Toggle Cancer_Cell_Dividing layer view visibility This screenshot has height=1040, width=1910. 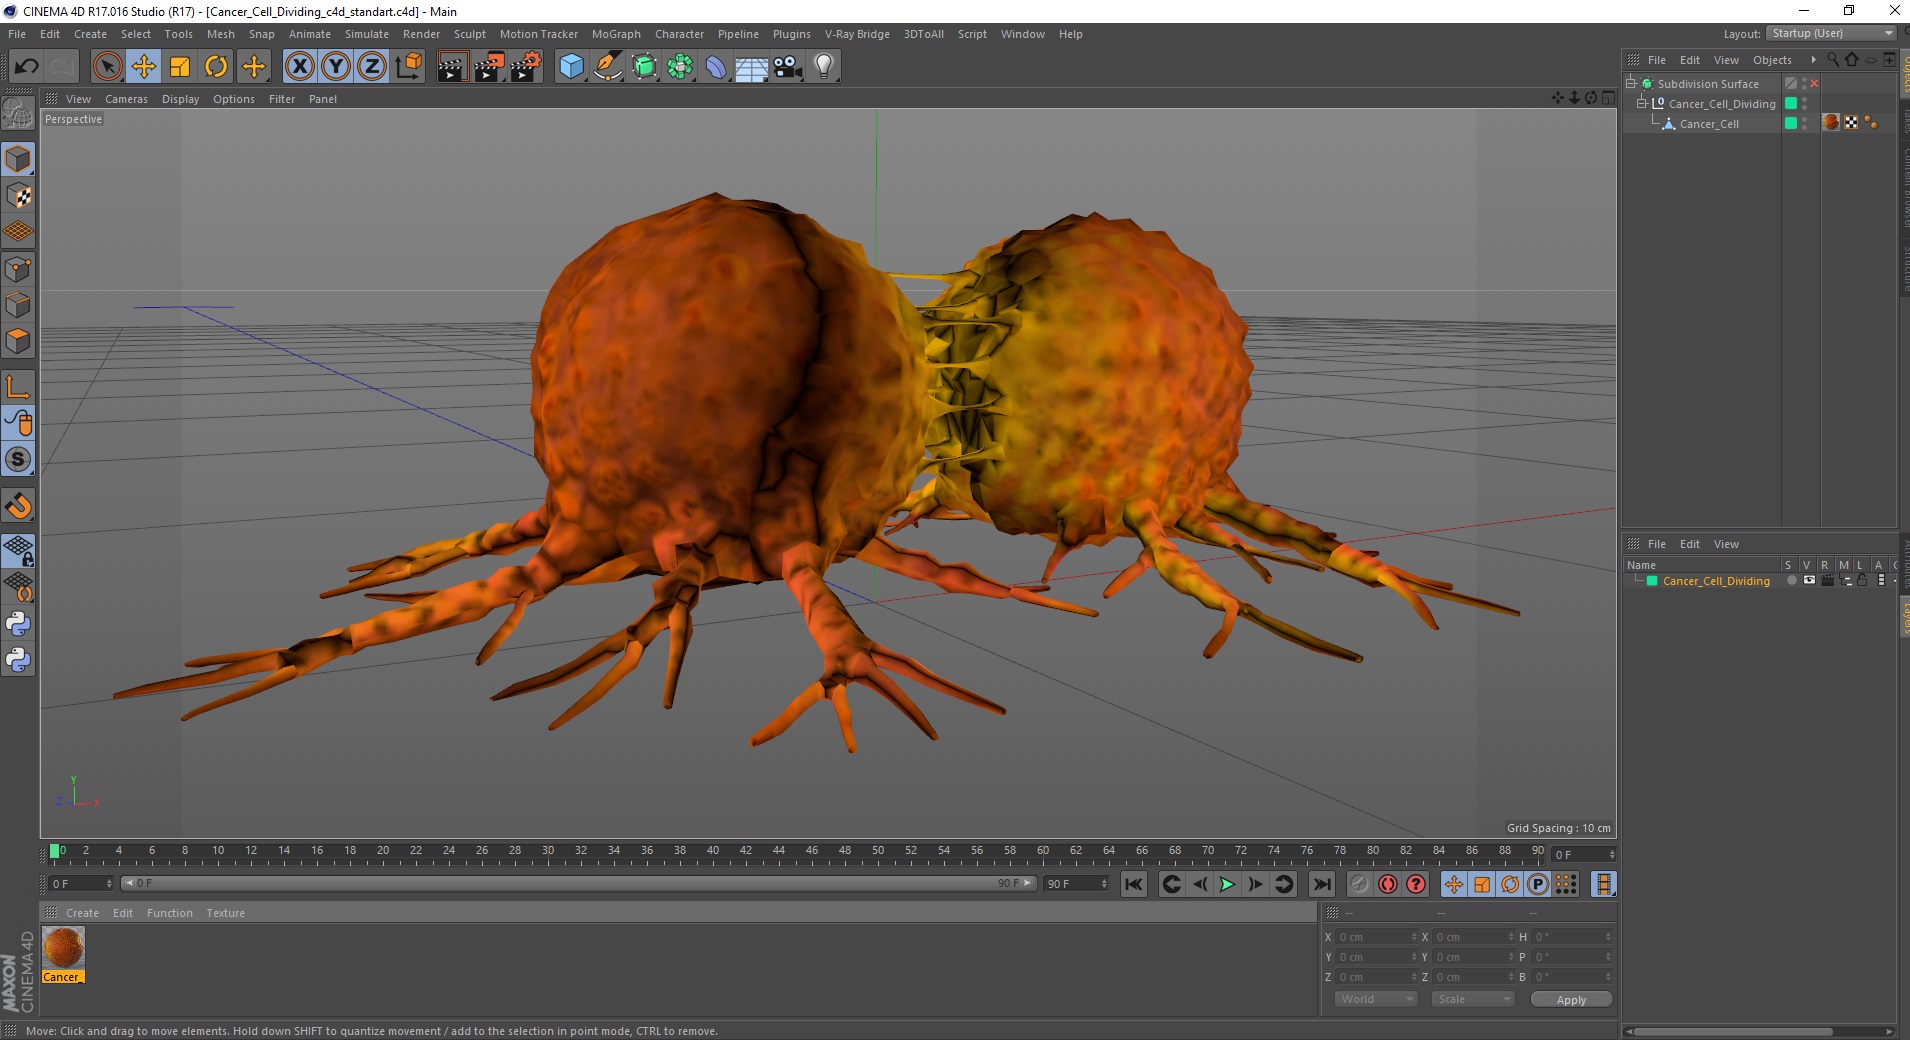pos(1809,580)
